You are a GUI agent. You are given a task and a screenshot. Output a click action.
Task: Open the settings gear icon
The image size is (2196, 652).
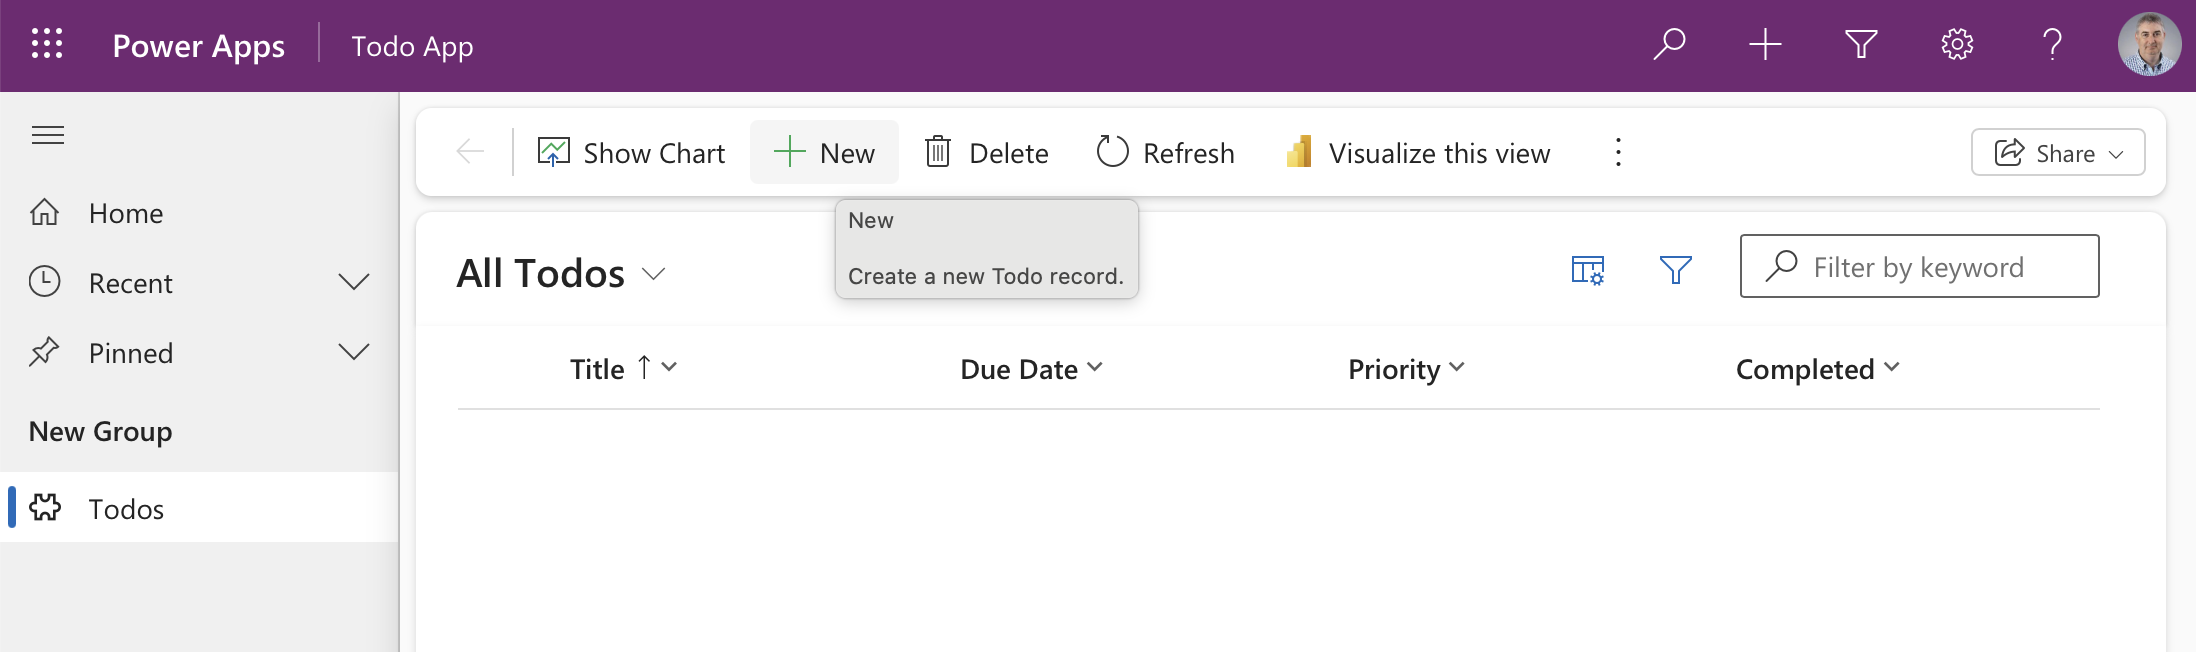[1957, 44]
